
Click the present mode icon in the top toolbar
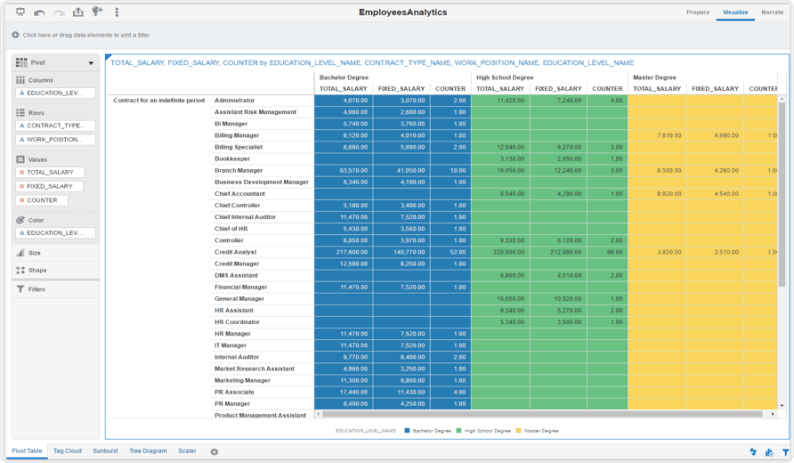point(21,12)
